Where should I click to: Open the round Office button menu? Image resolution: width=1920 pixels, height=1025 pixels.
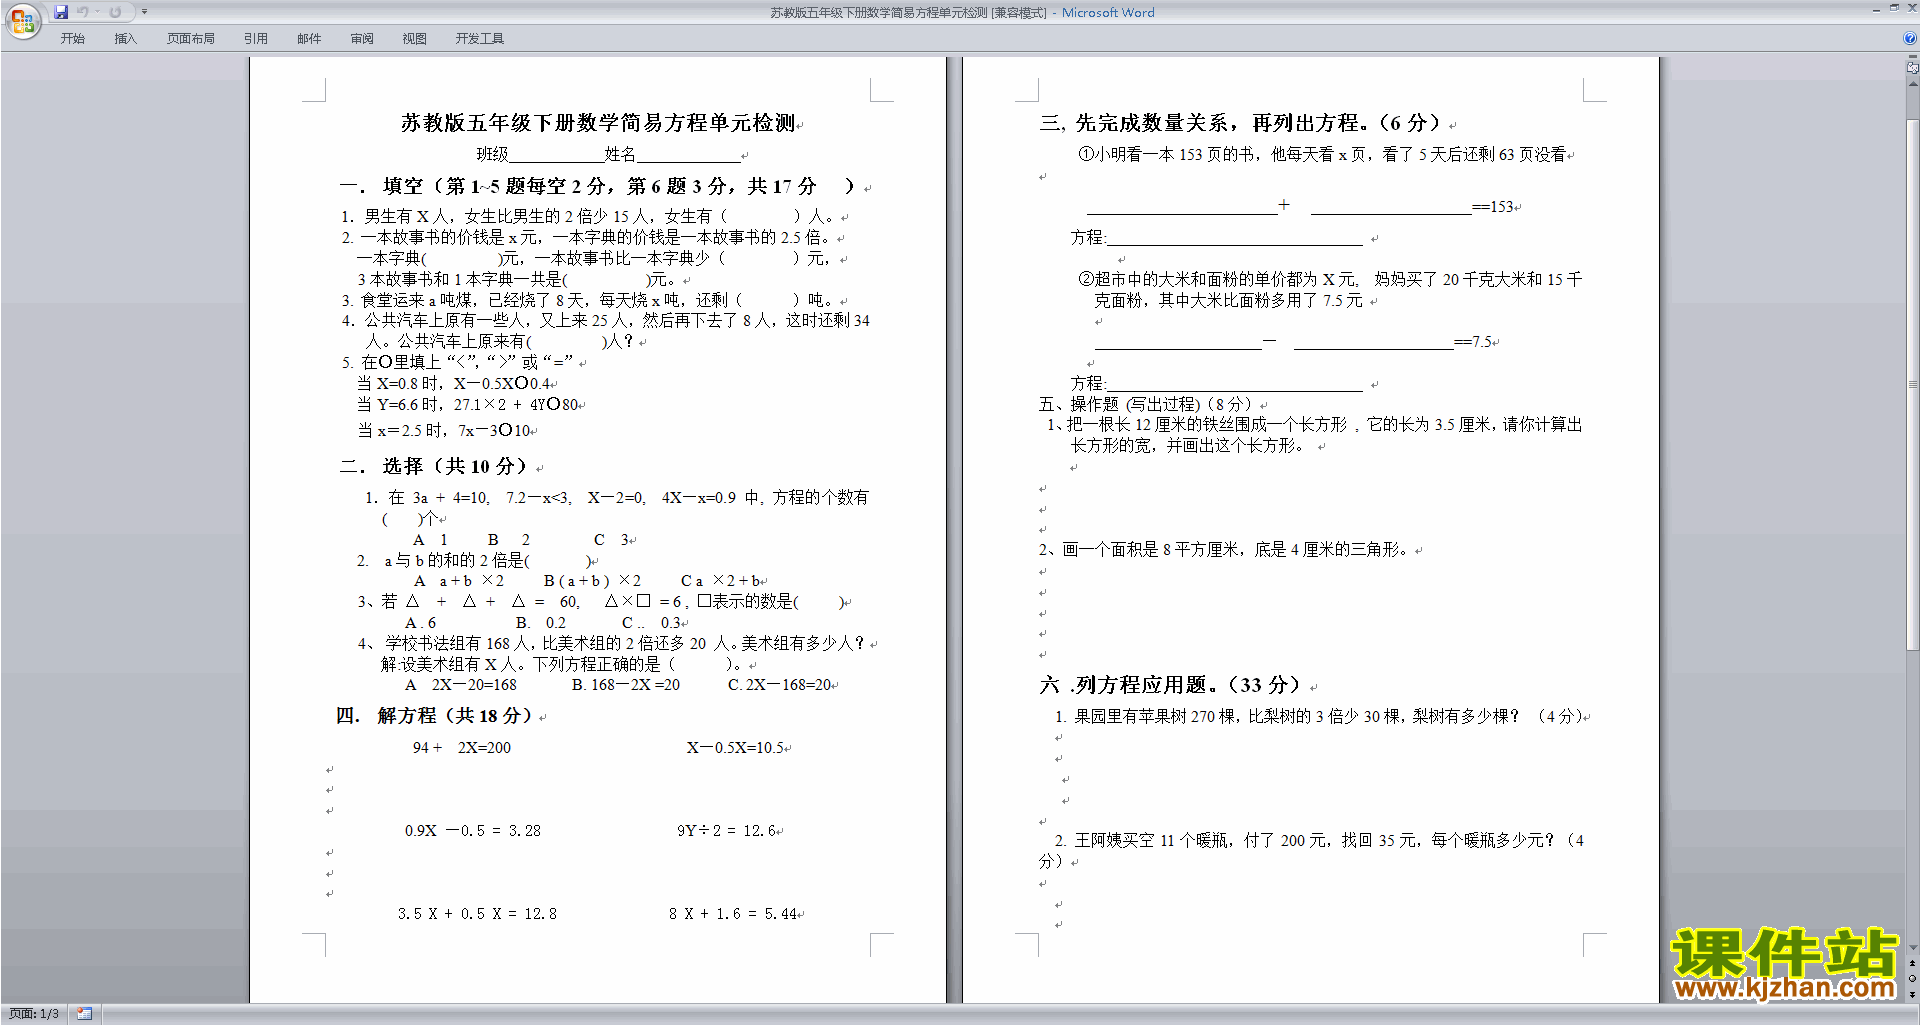pos(22,20)
